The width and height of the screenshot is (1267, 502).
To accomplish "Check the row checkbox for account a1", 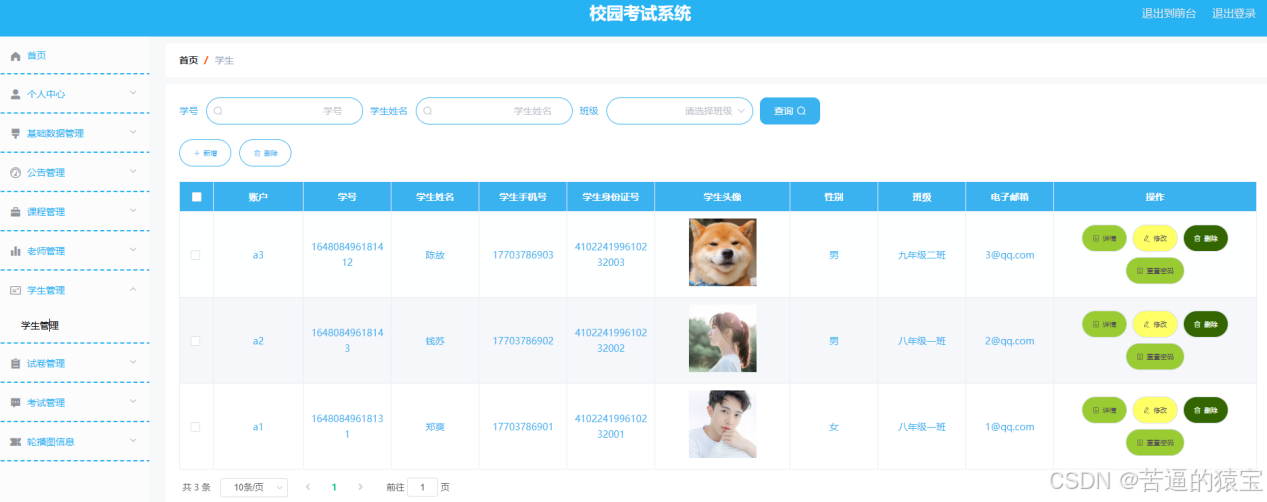I will (x=196, y=427).
